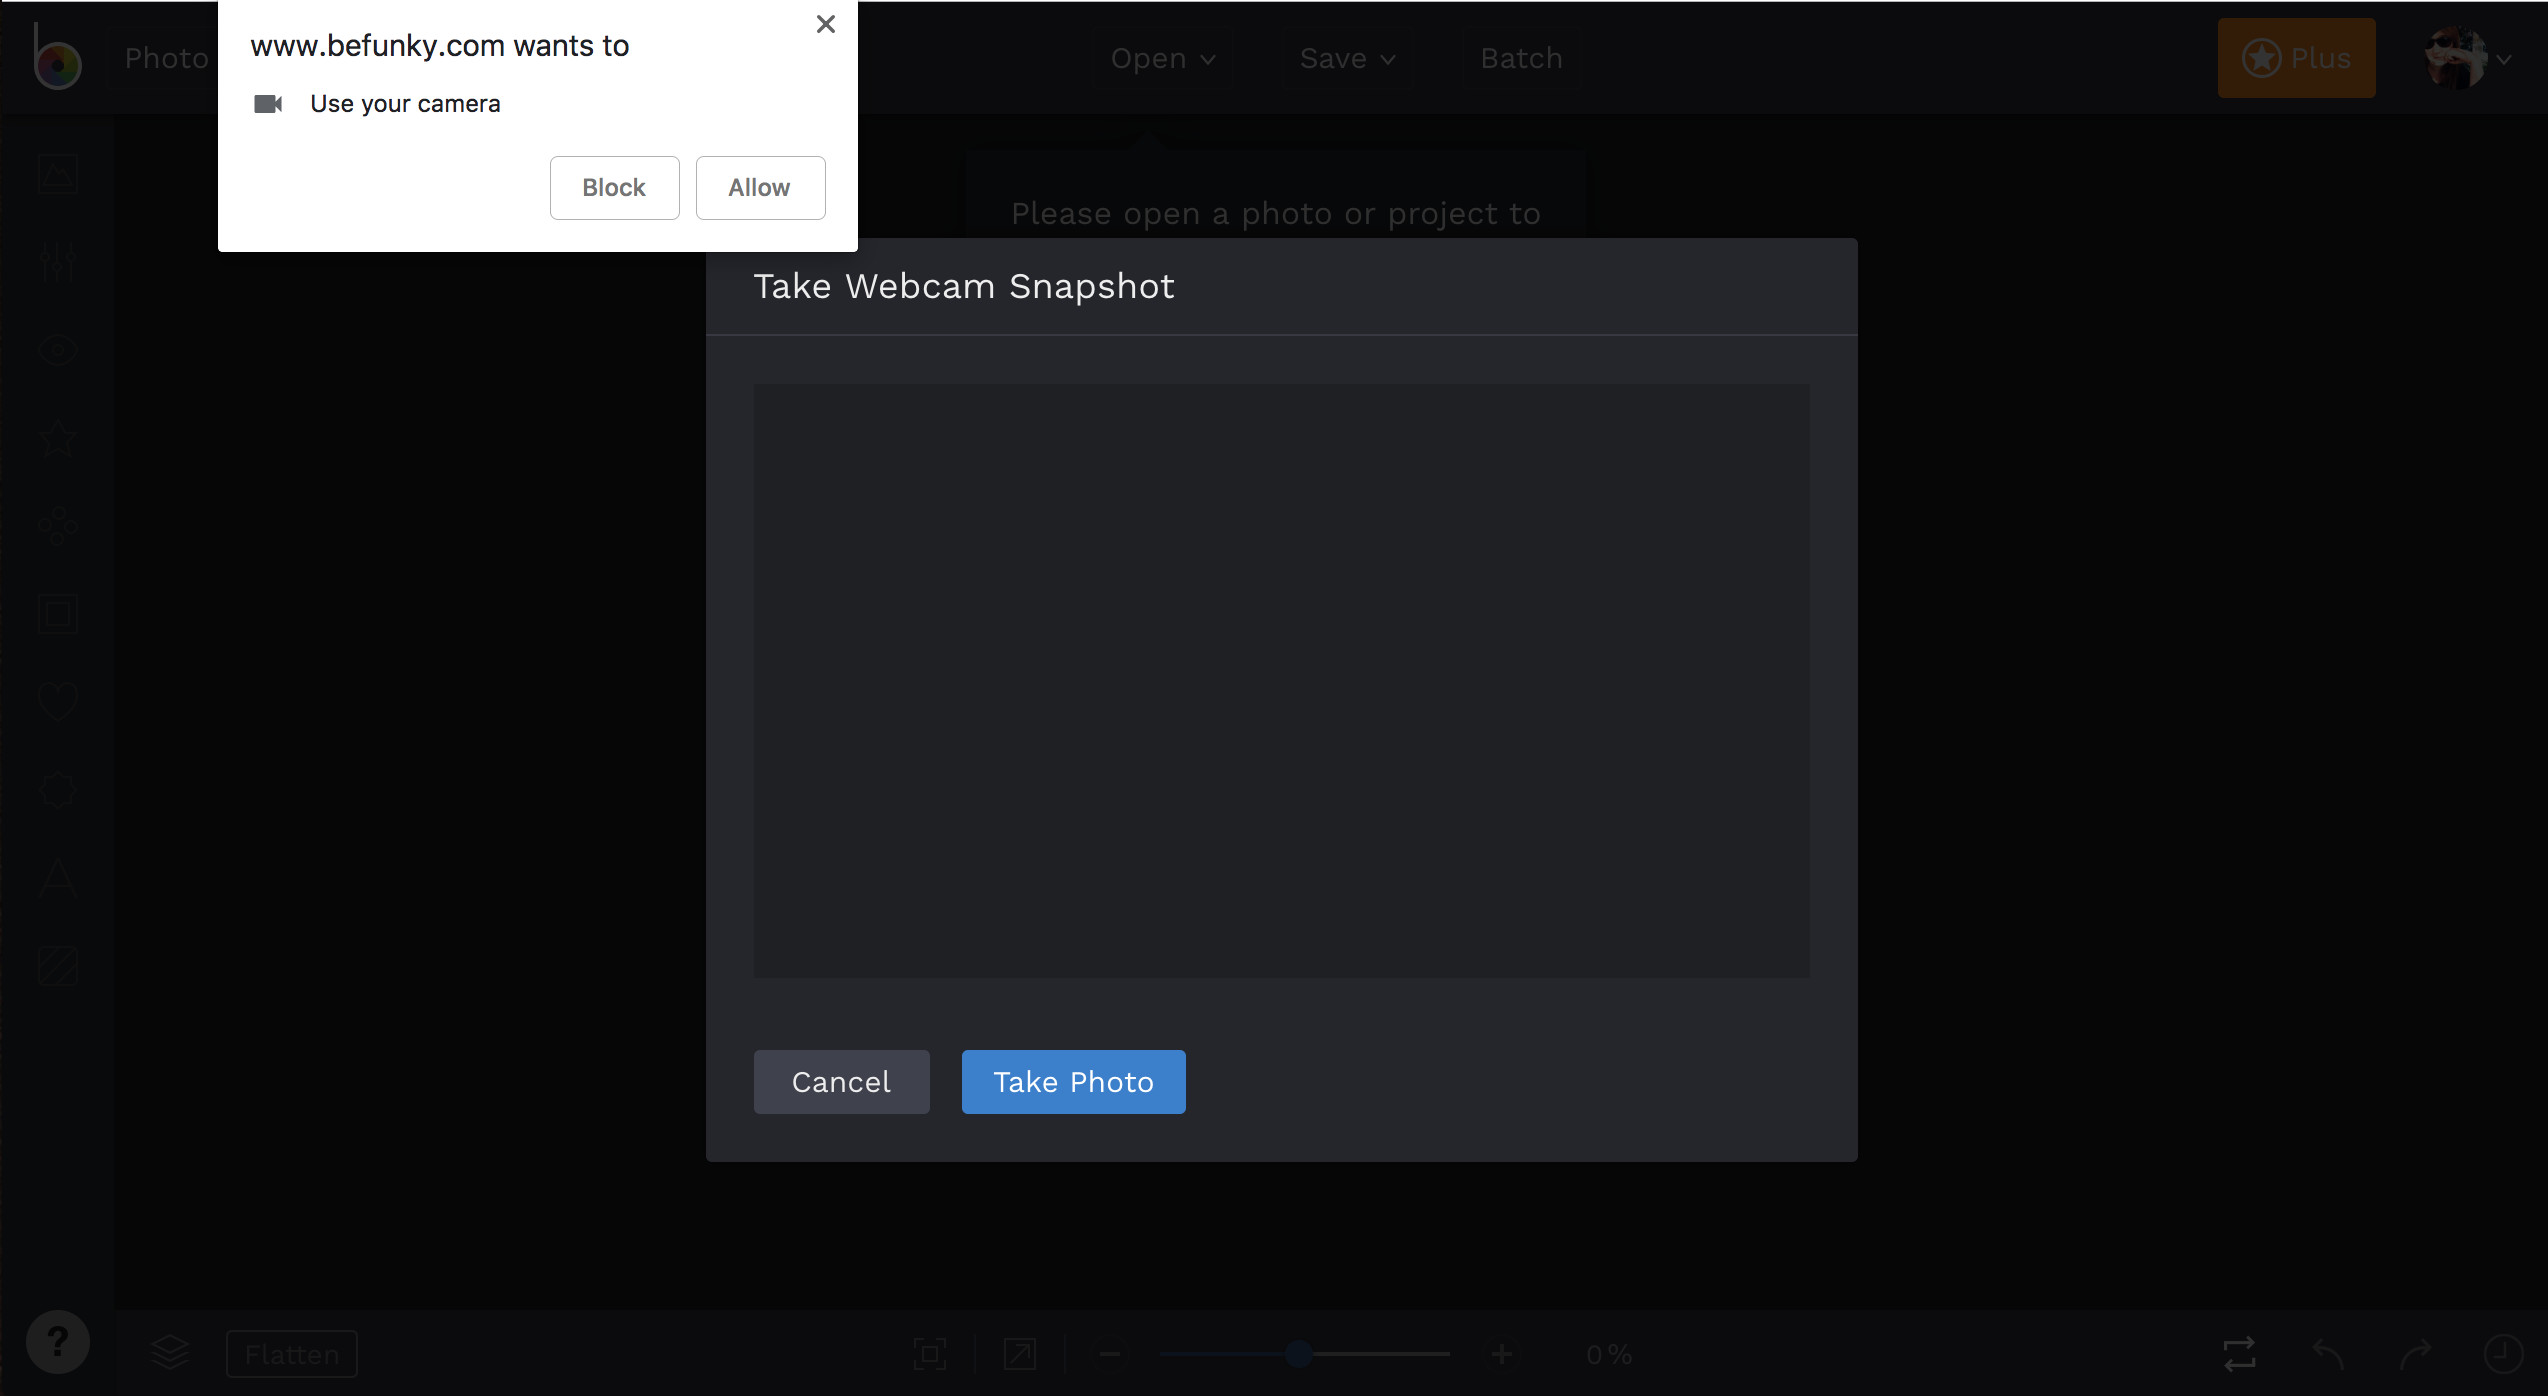
Task: Click the webcam preview area
Action: pyautogui.click(x=1281, y=681)
